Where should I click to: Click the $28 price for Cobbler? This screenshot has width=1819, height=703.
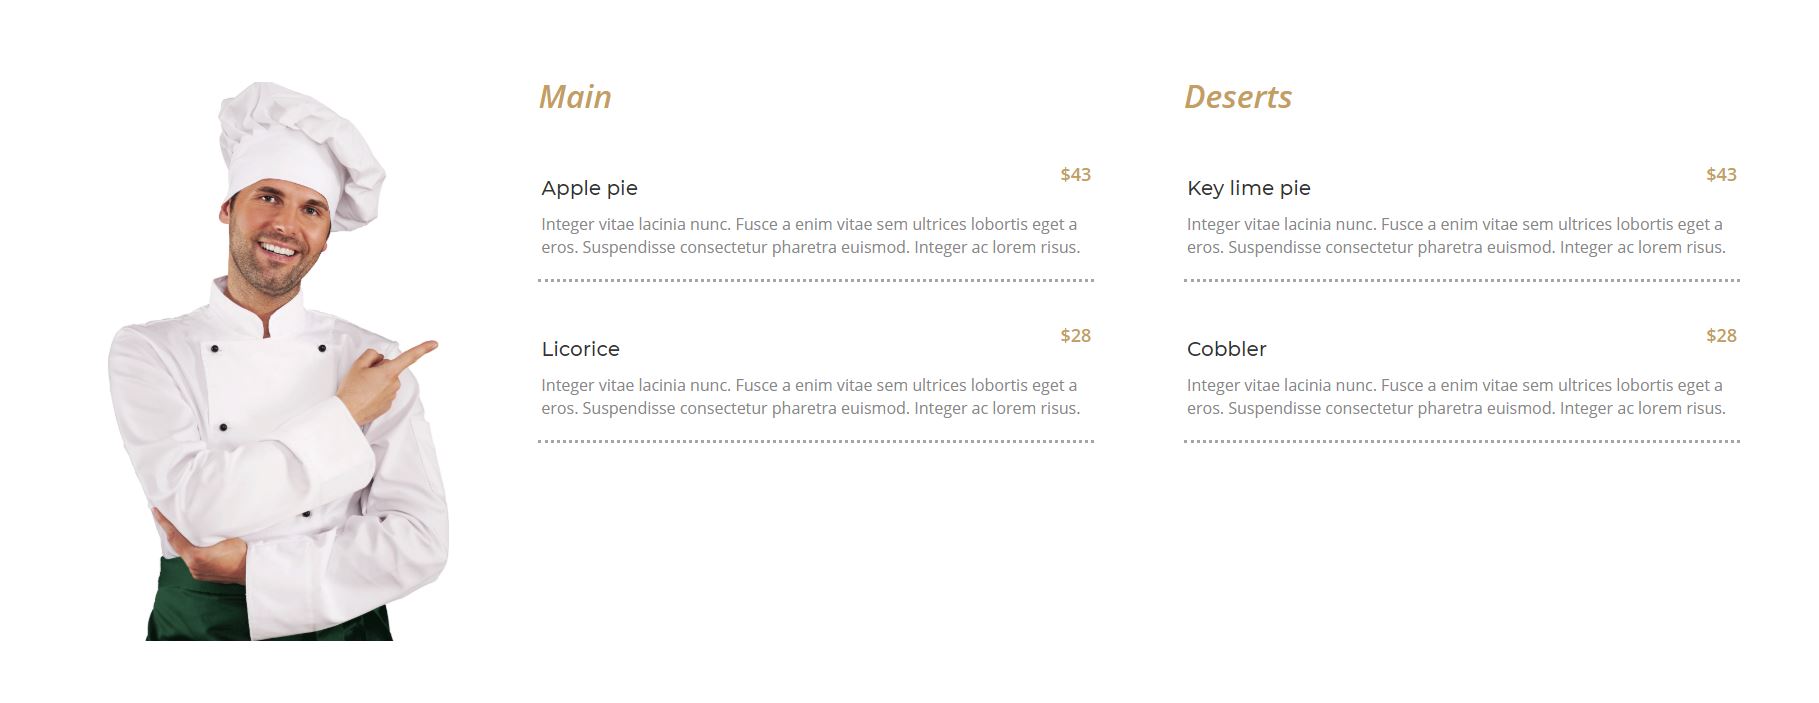click(x=1721, y=336)
